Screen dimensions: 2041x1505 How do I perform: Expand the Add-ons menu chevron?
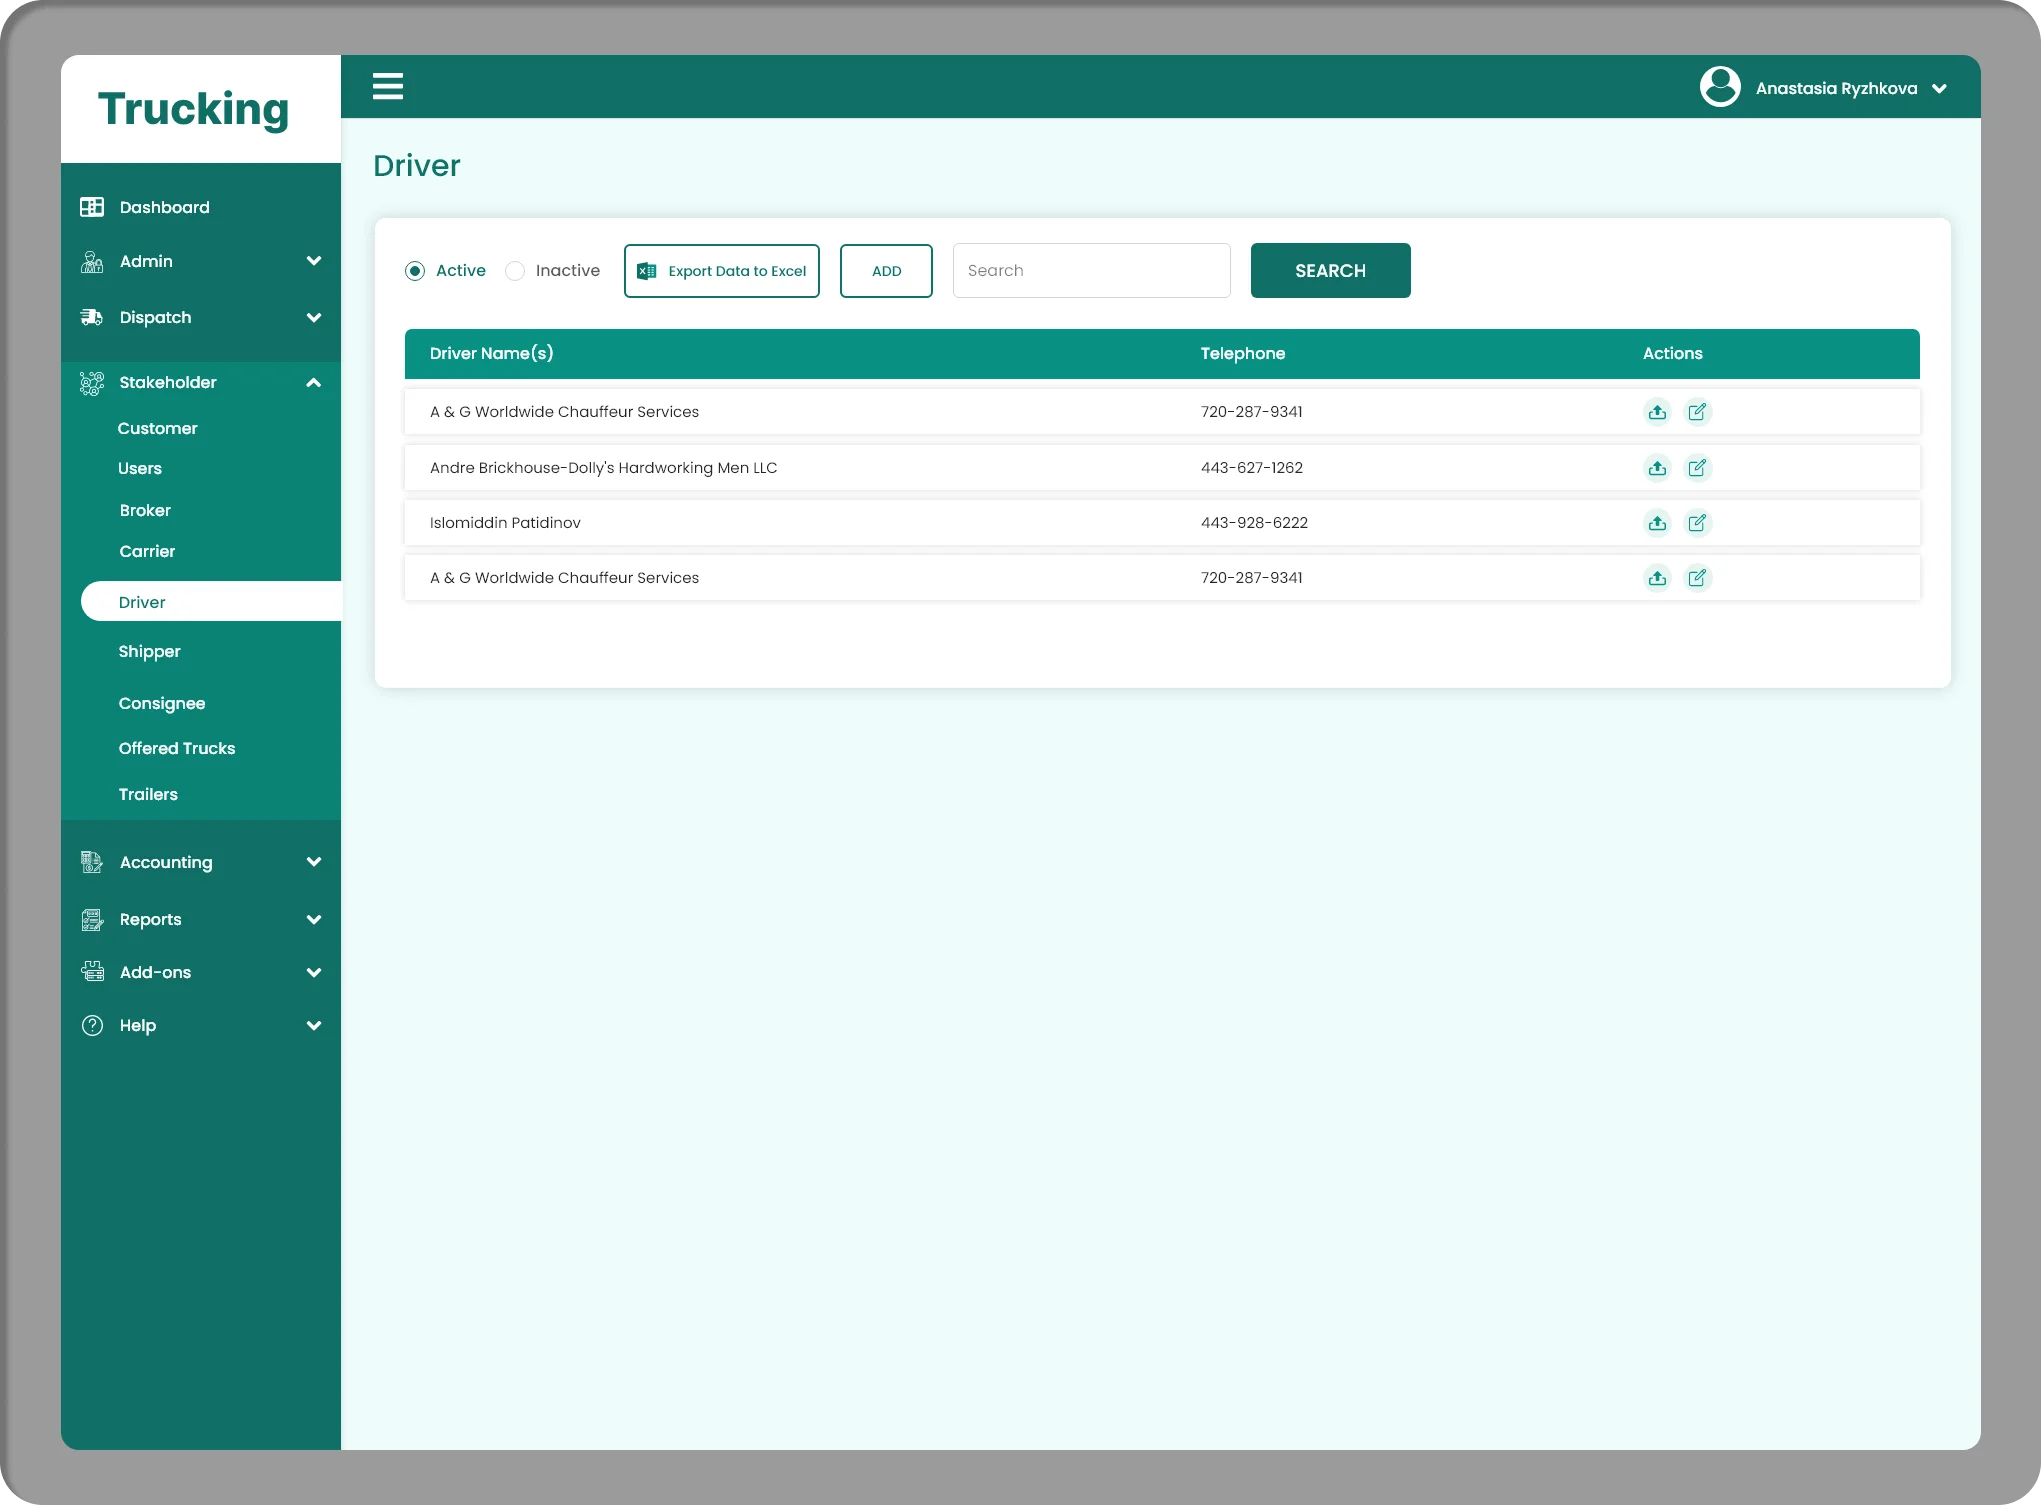[x=314, y=973]
